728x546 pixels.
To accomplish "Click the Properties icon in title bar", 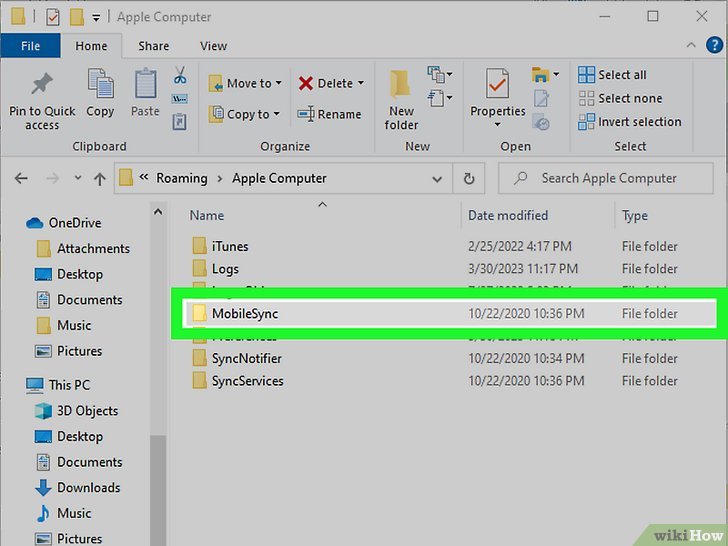I will 52,18.
